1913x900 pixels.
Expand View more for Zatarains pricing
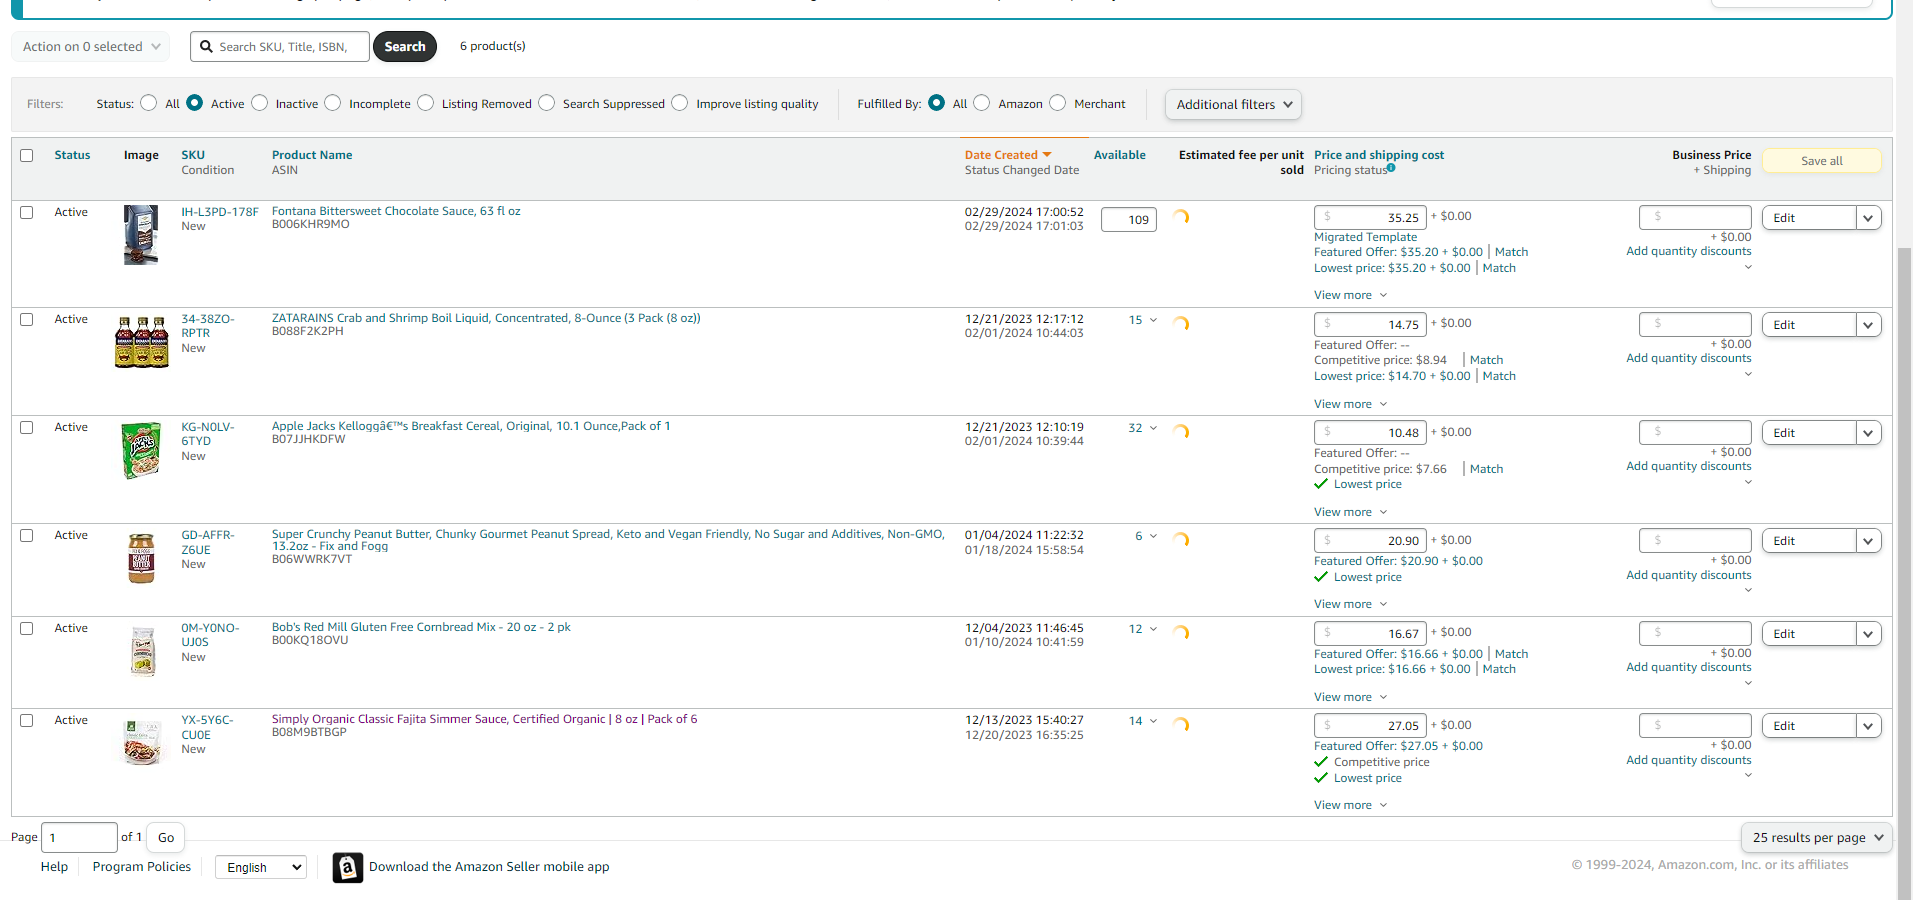(x=1351, y=404)
